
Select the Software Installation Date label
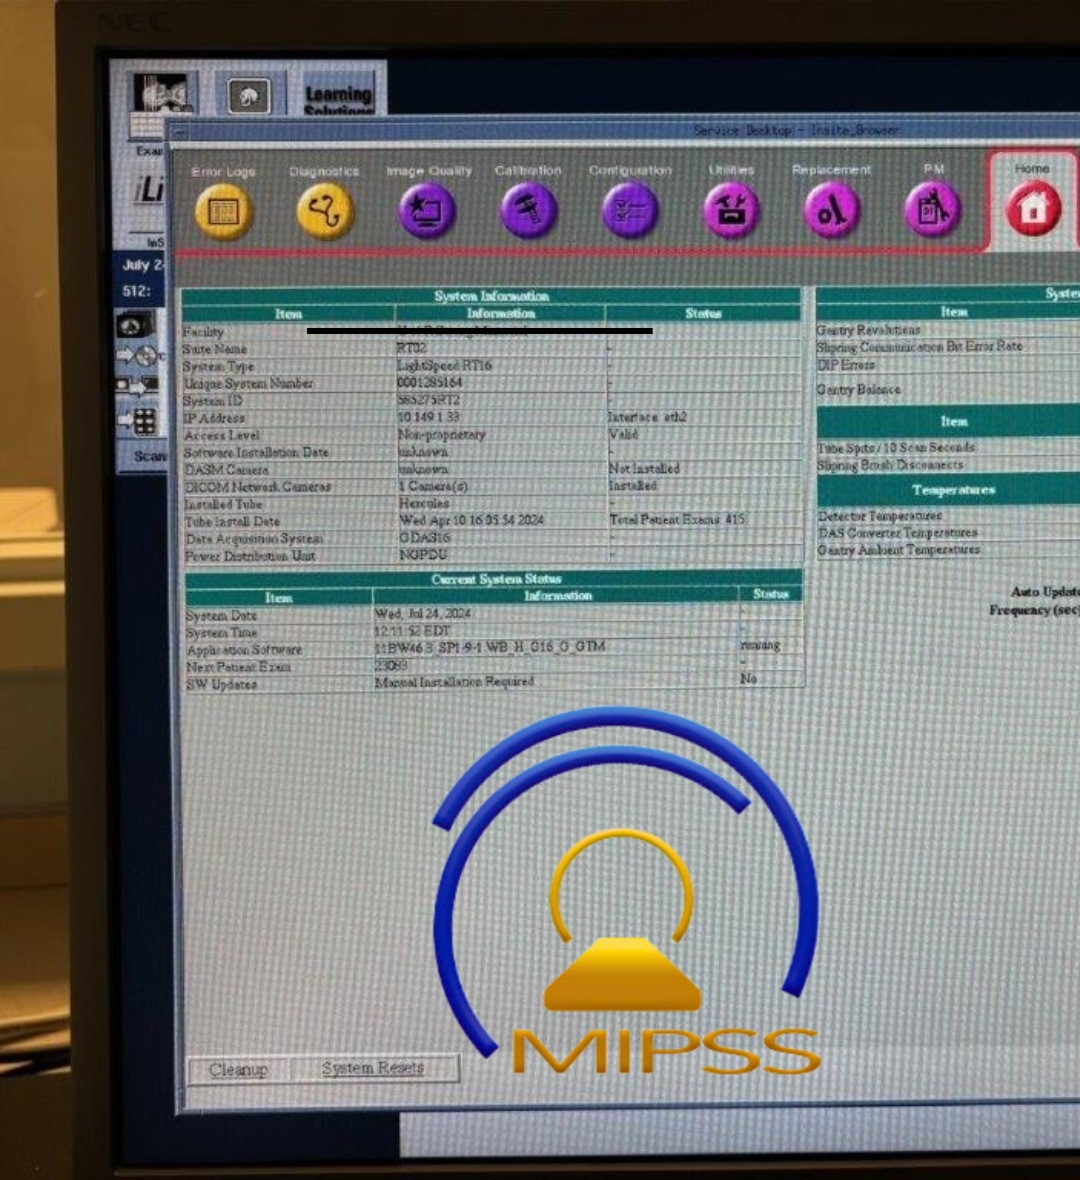click(257, 452)
